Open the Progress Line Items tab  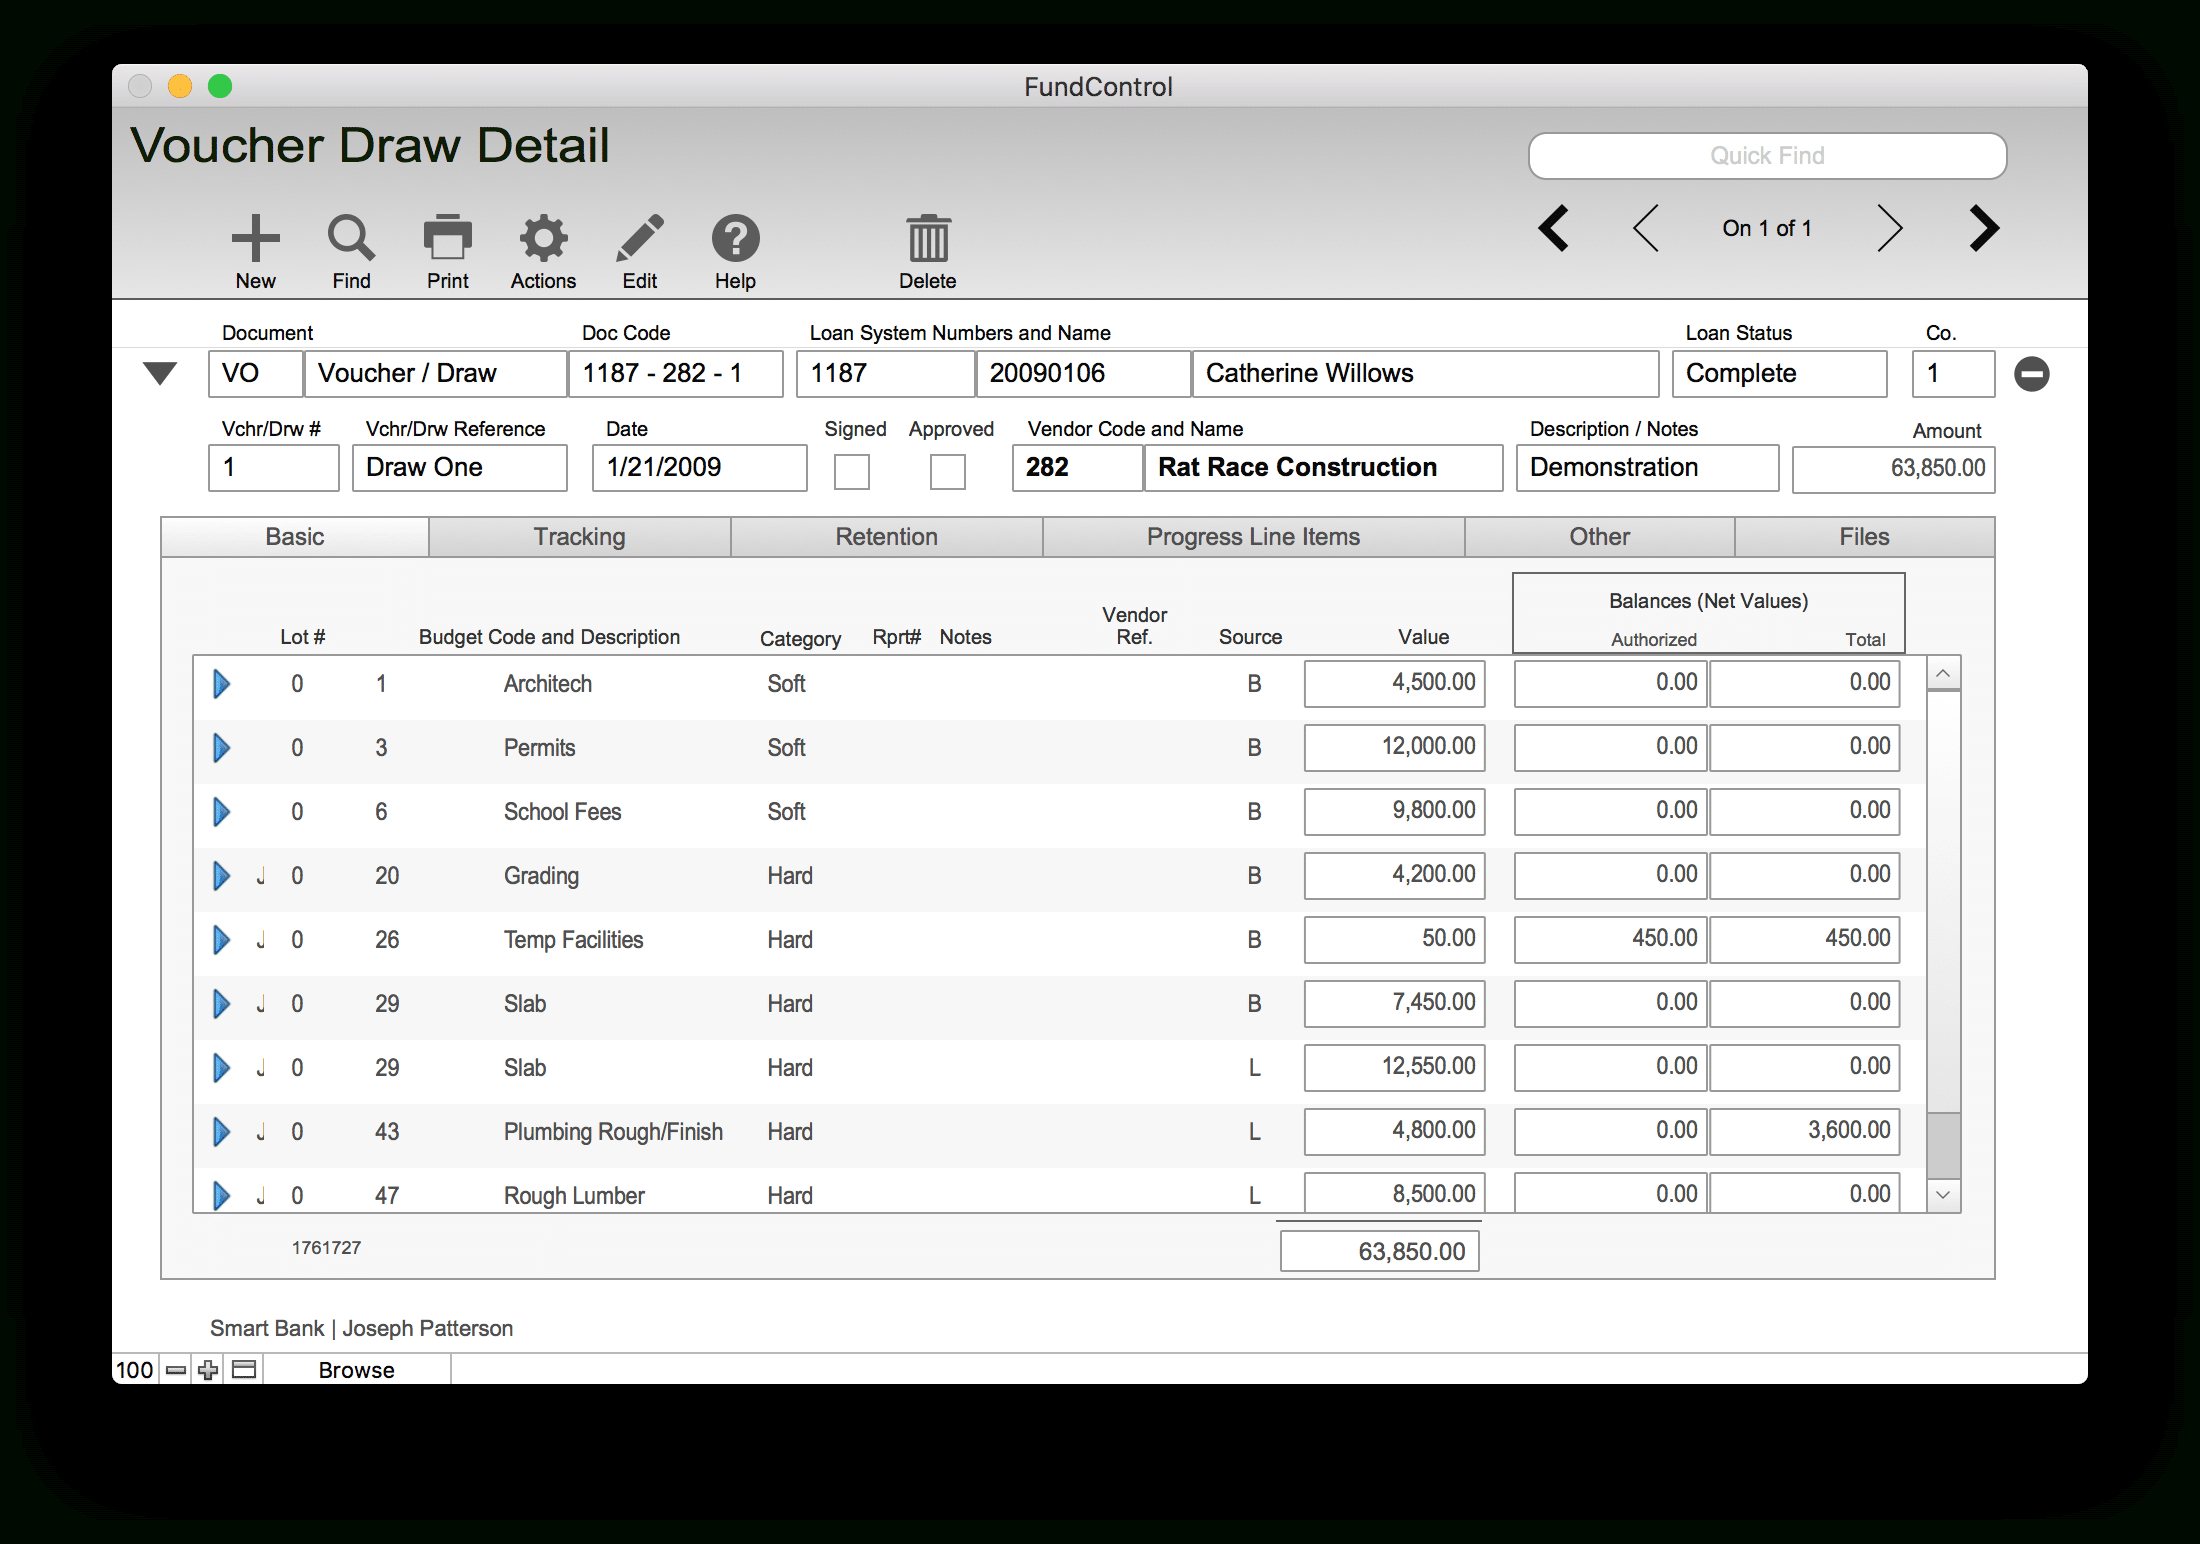(1253, 537)
